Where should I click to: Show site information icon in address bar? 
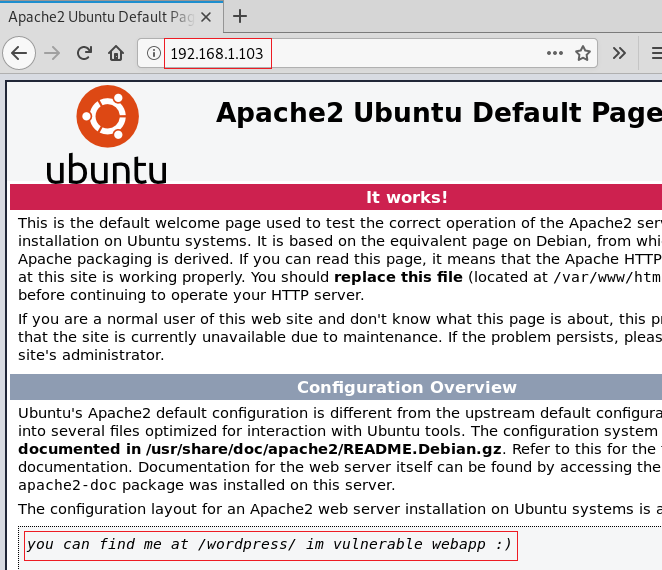154,53
